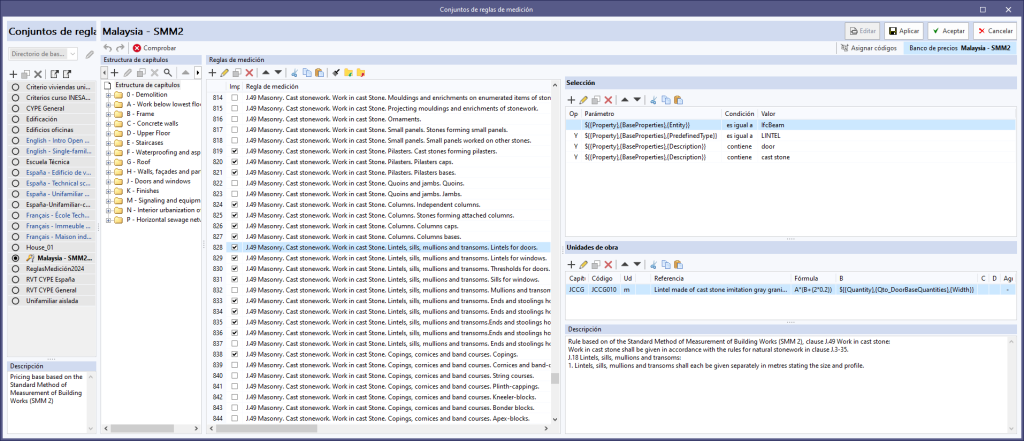
Task: Click paste icon in Unidades de obra toolbar
Action: pyautogui.click(x=678, y=264)
